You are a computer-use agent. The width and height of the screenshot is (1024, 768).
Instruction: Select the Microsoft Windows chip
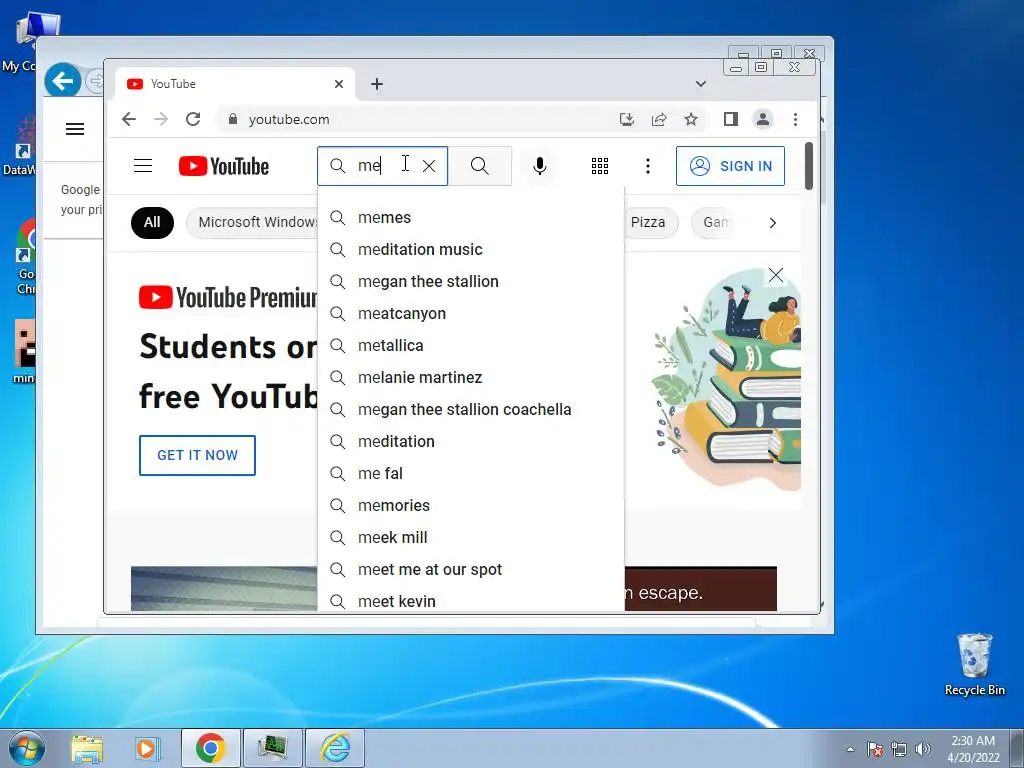click(x=253, y=222)
